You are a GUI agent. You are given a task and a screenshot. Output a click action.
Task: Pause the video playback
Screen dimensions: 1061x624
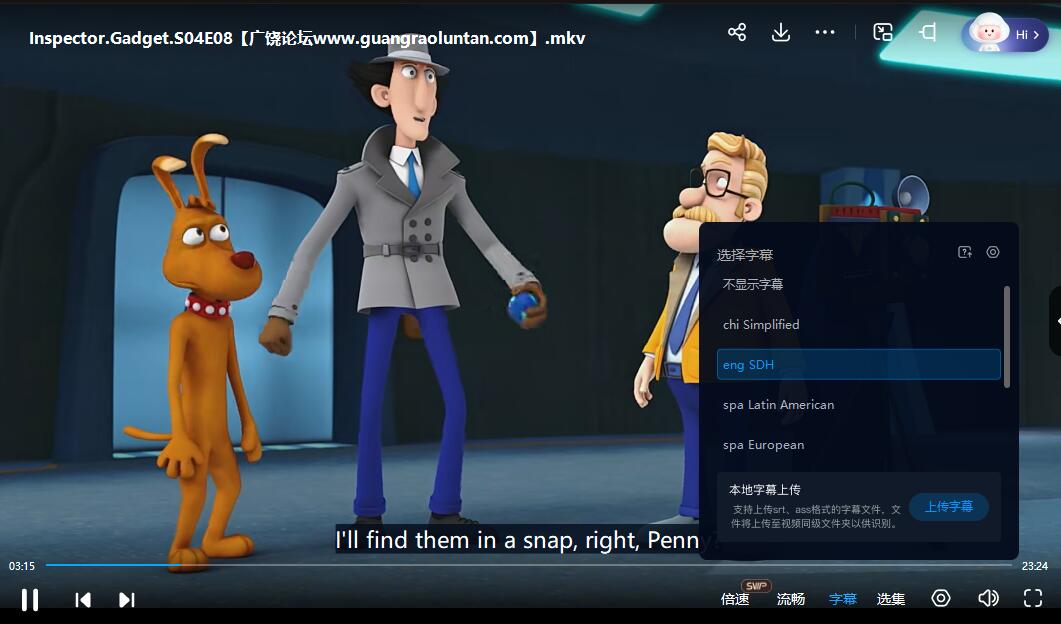pyautogui.click(x=30, y=600)
